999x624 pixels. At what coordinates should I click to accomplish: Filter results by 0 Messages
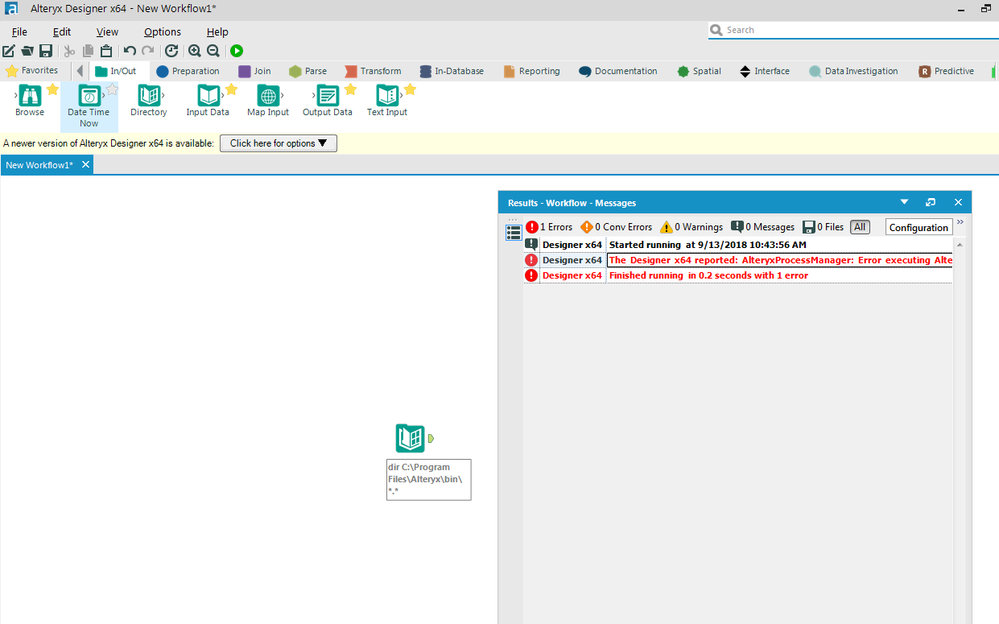tap(763, 227)
